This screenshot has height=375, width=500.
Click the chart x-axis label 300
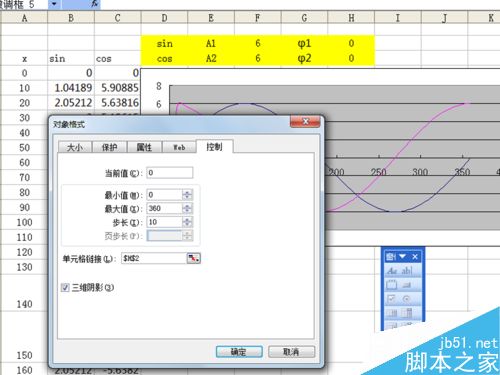420,172
